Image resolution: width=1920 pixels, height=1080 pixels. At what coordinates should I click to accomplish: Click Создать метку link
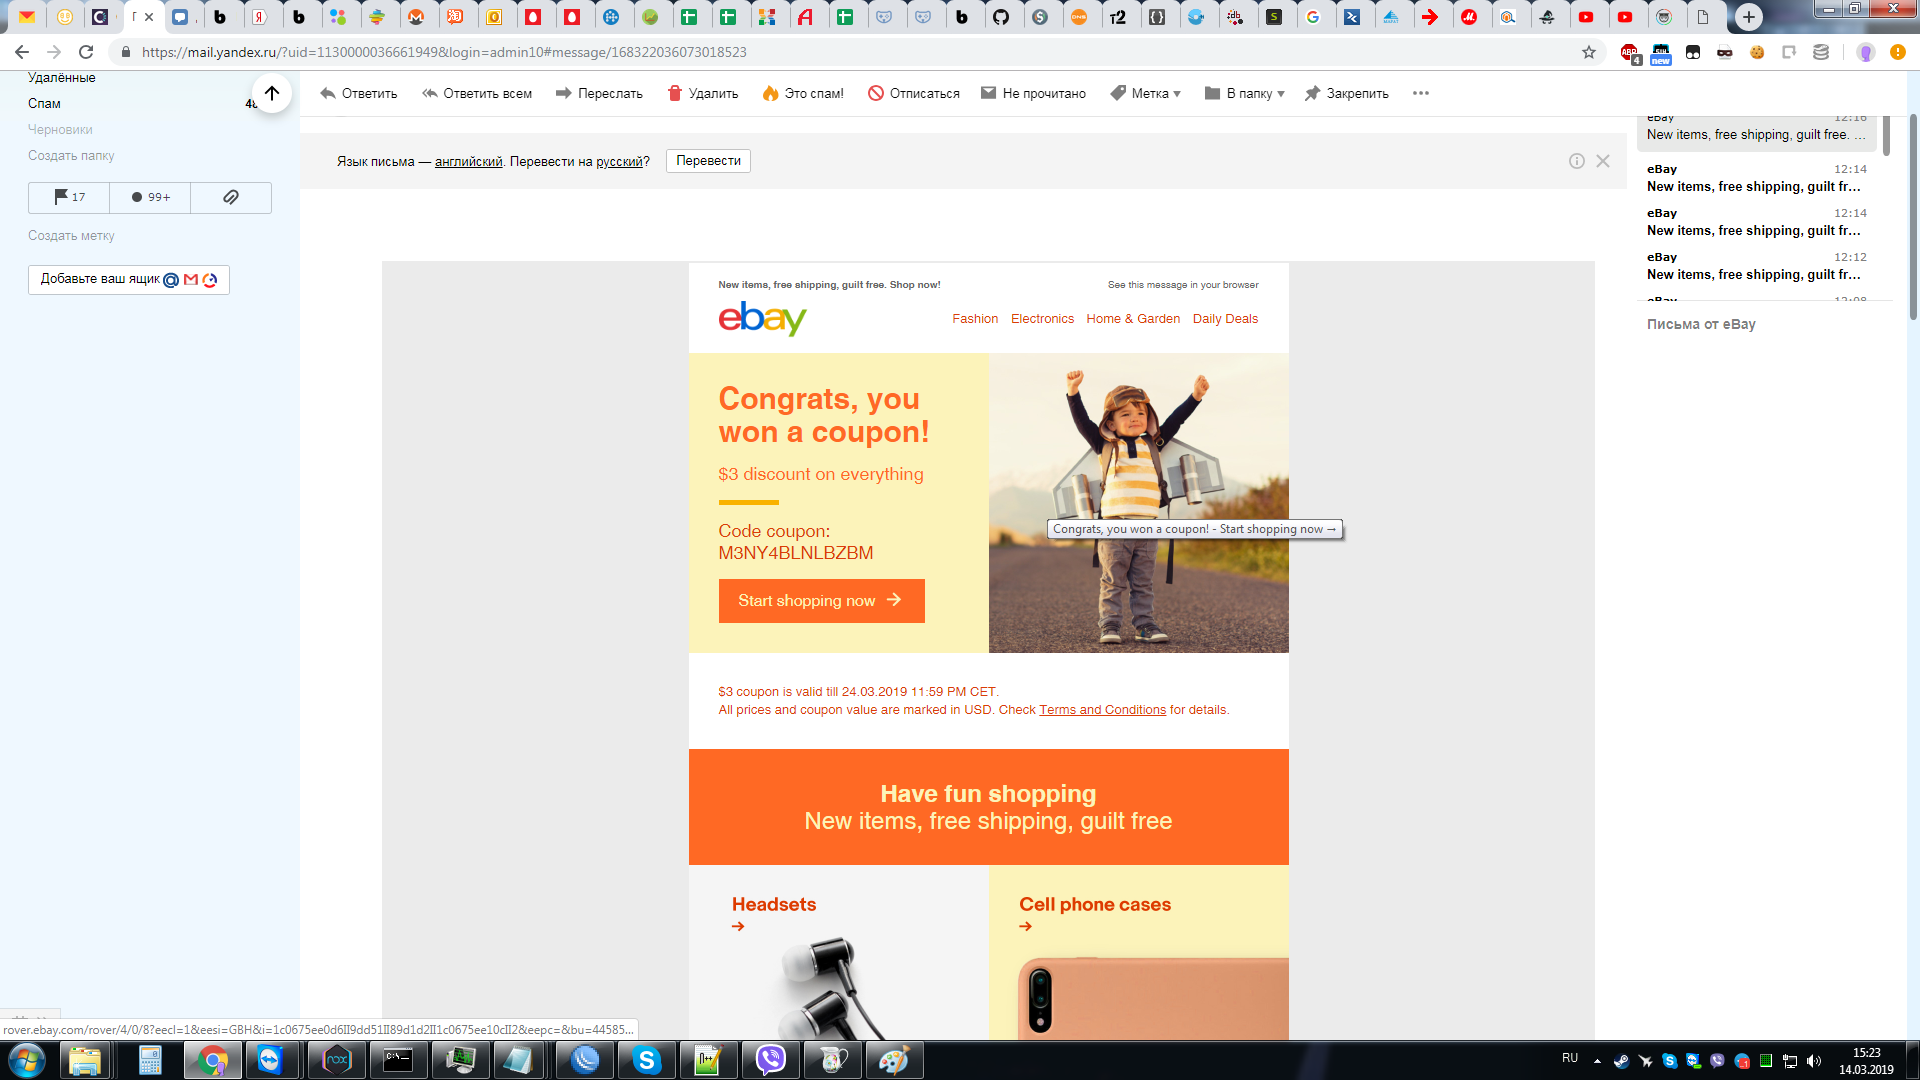(x=71, y=235)
